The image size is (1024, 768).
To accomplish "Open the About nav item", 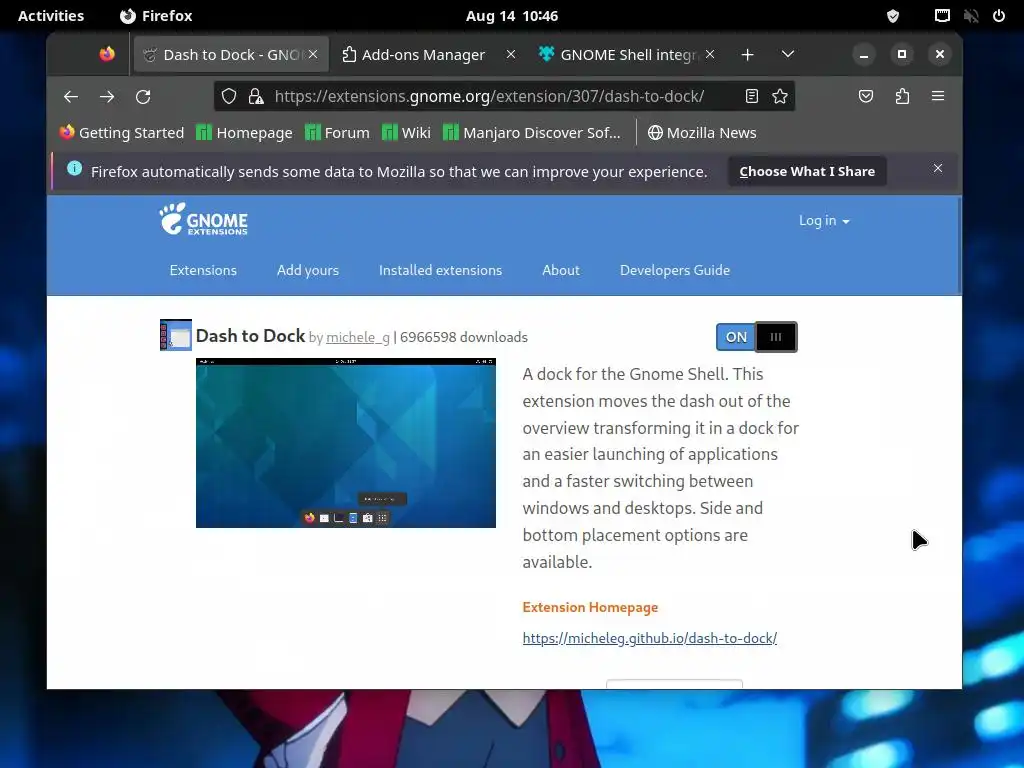I will [x=560, y=270].
